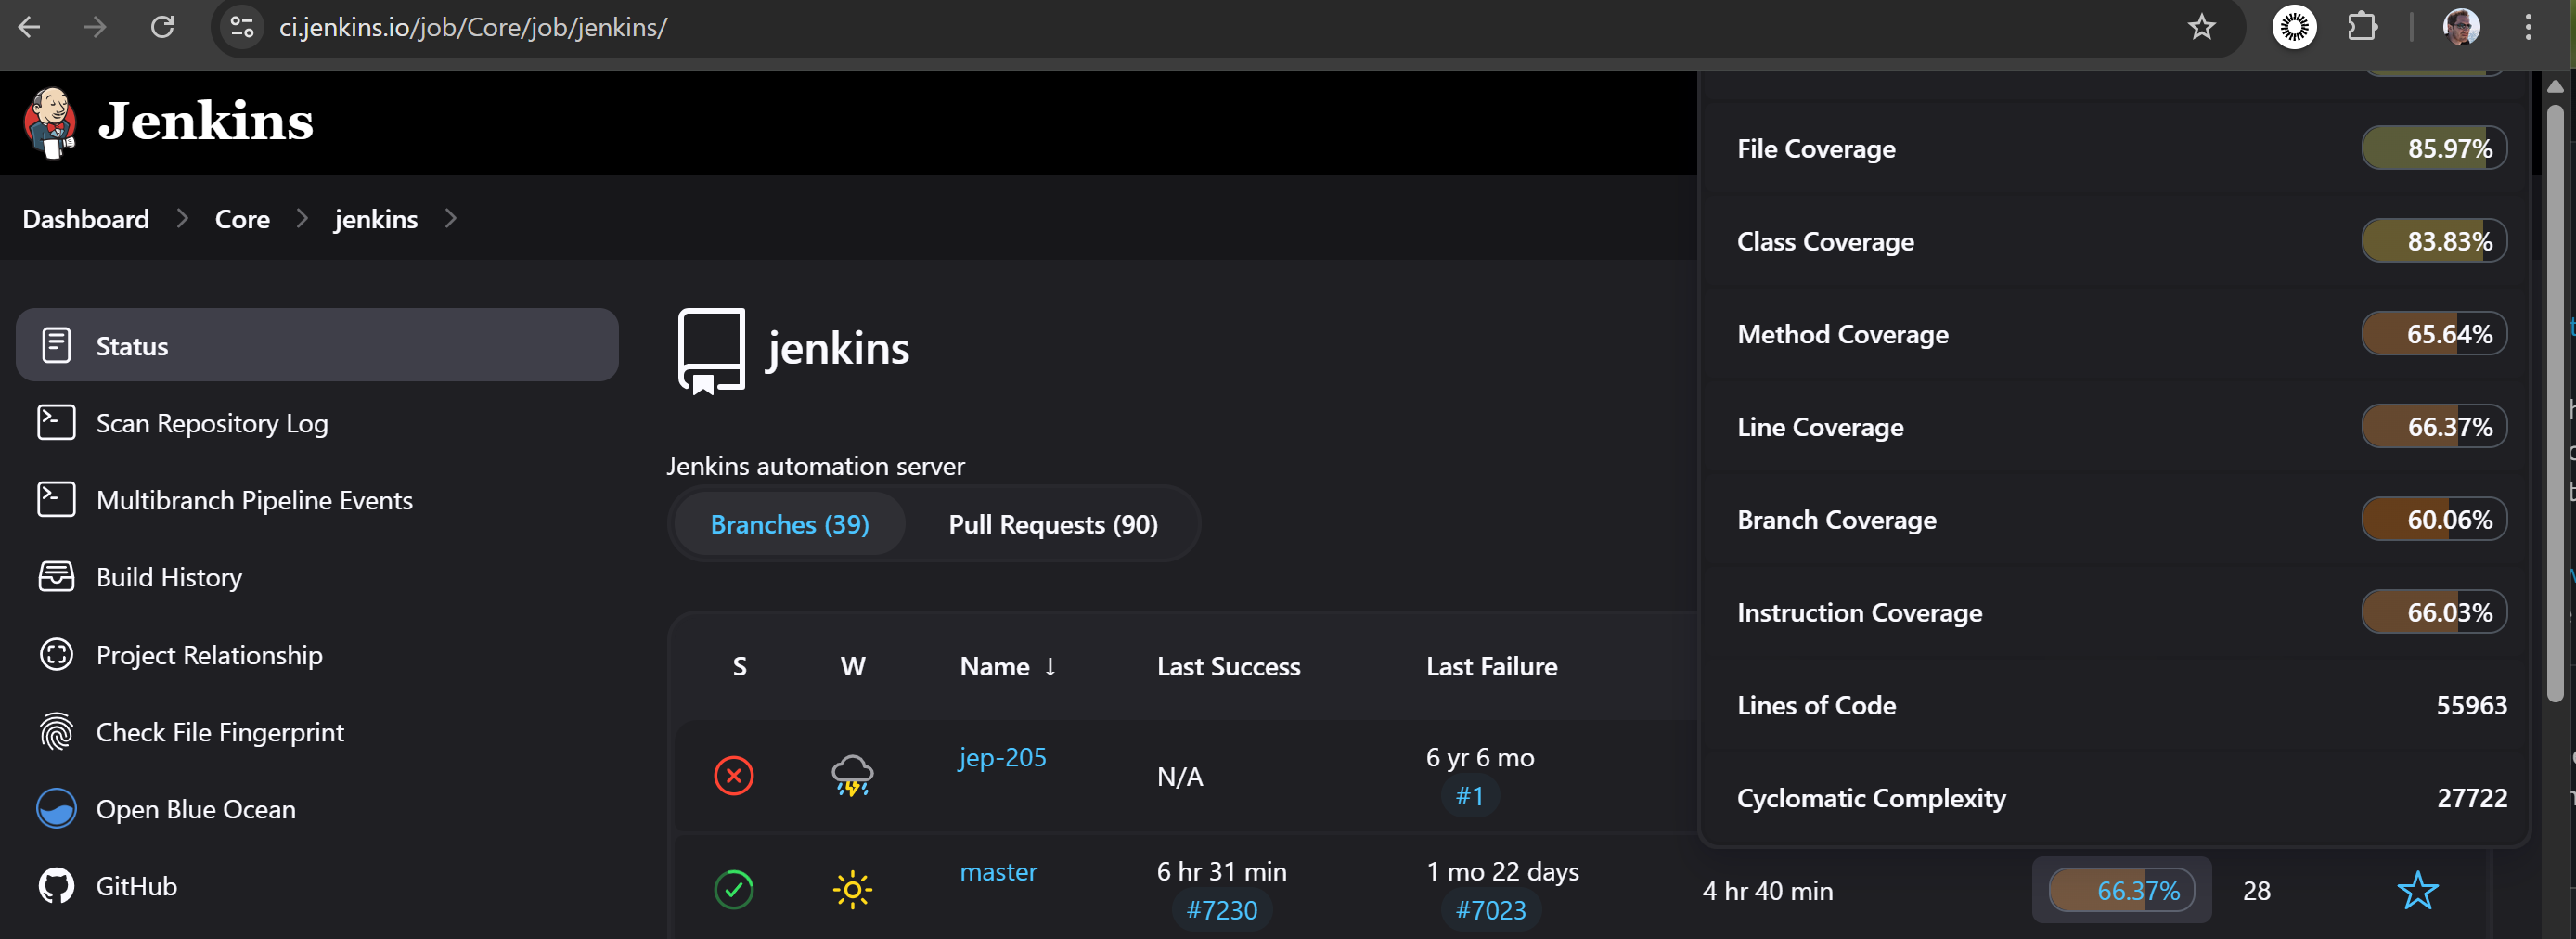The image size is (2576, 939).
Task: Open Status in sidebar
Action: [317, 345]
